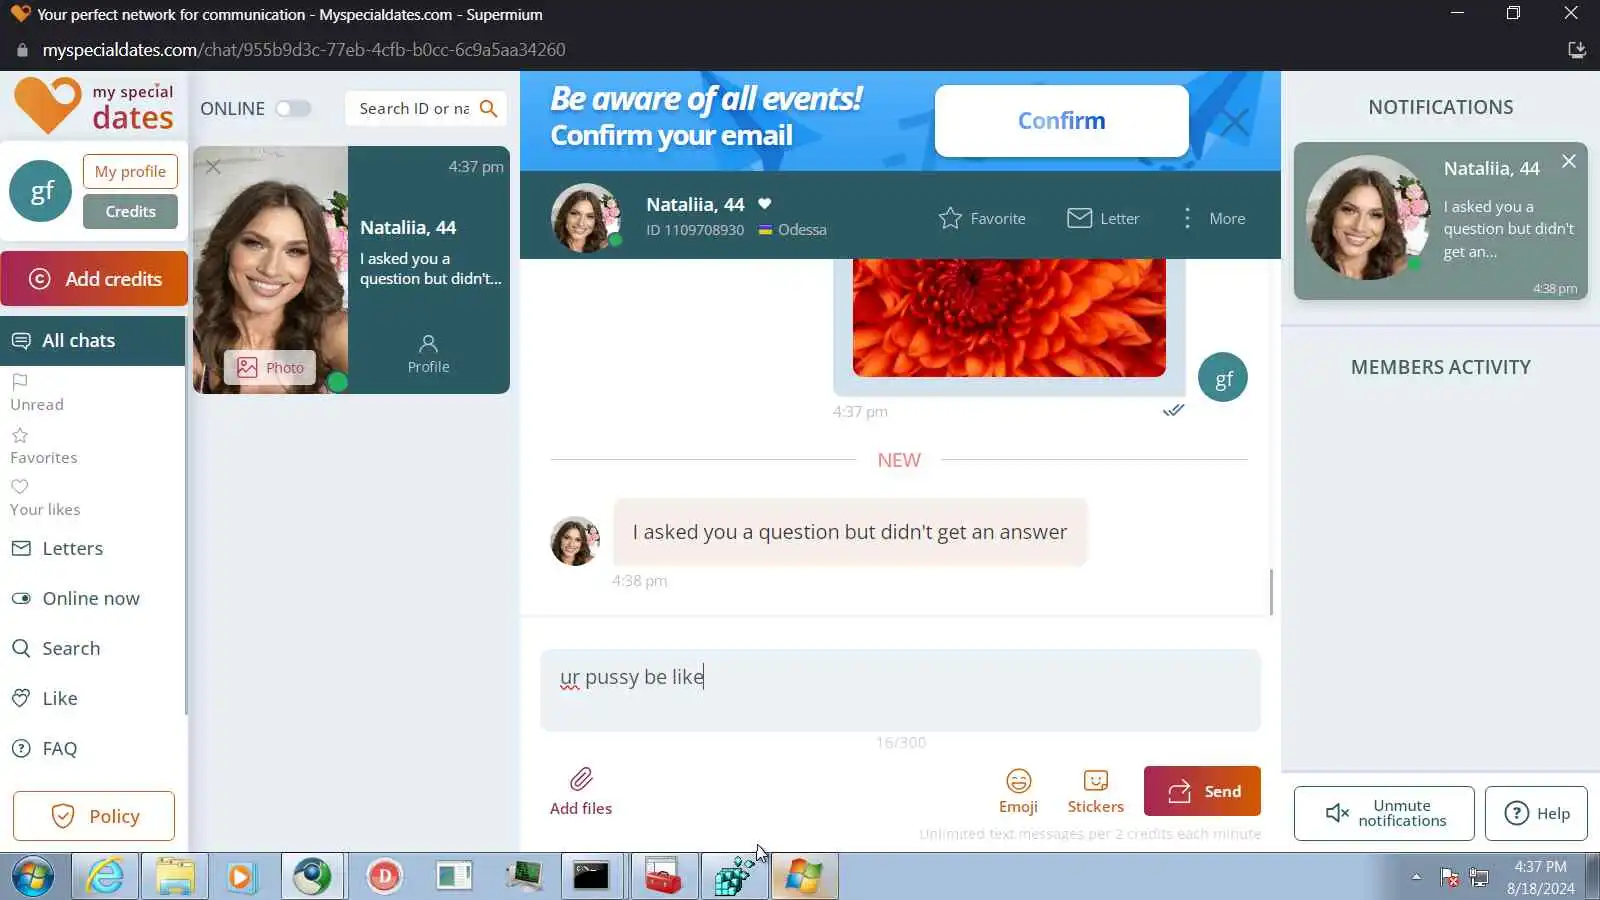Open Nataliia's Photo from chat card
This screenshot has height=900, width=1600.
[x=270, y=368]
